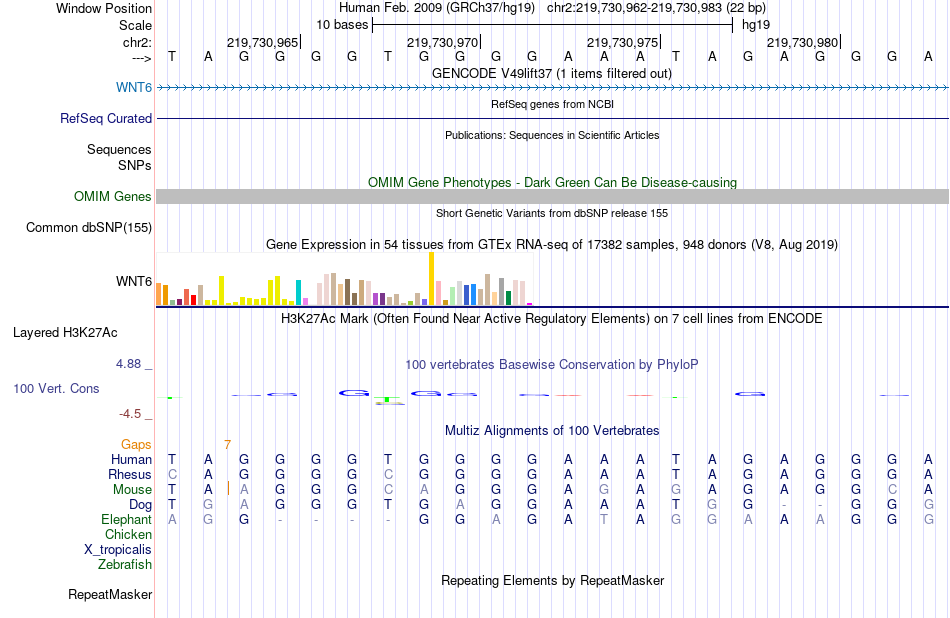Open the OMIM Gene Phenotypes track title
The height and width of the screenshot is (618, 950).
pos(553,182)
